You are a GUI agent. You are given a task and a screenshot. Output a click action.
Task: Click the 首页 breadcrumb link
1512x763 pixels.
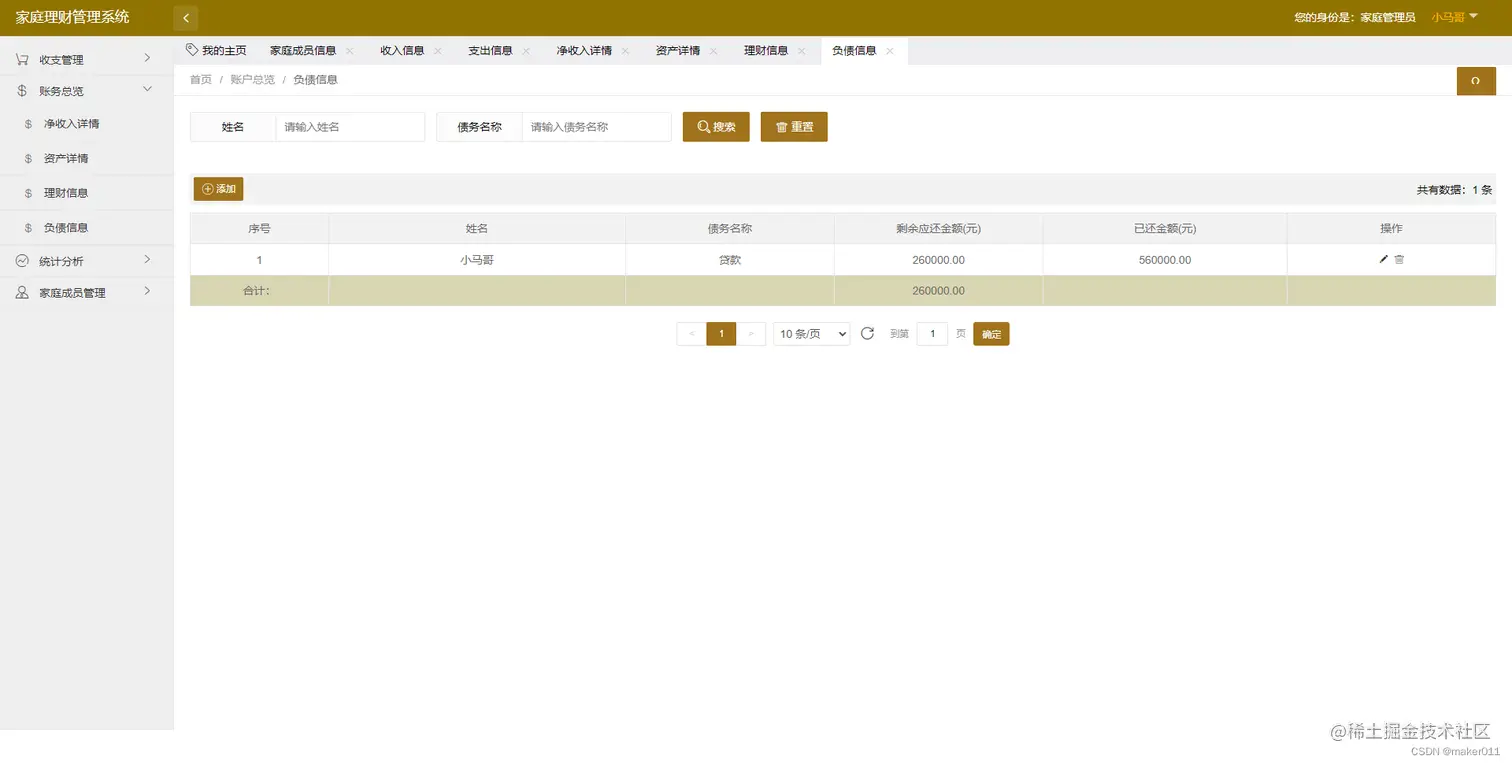pos(201,80)
